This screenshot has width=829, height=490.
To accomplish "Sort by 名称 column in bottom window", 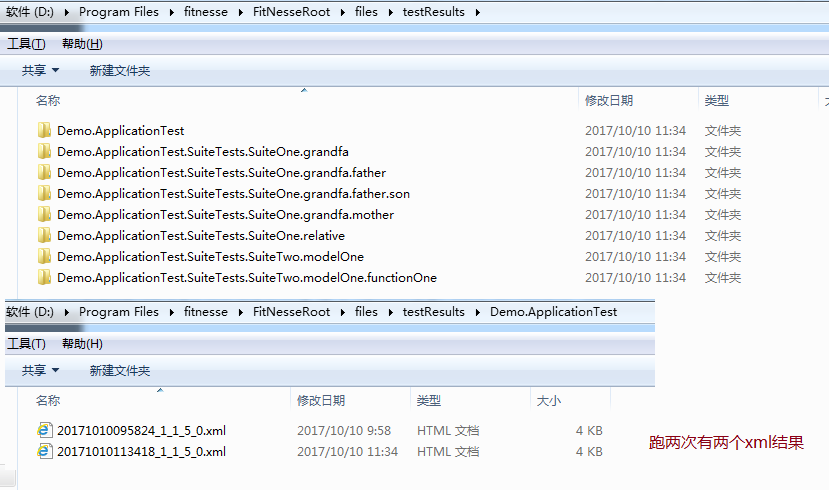I will tap(48, 401).
